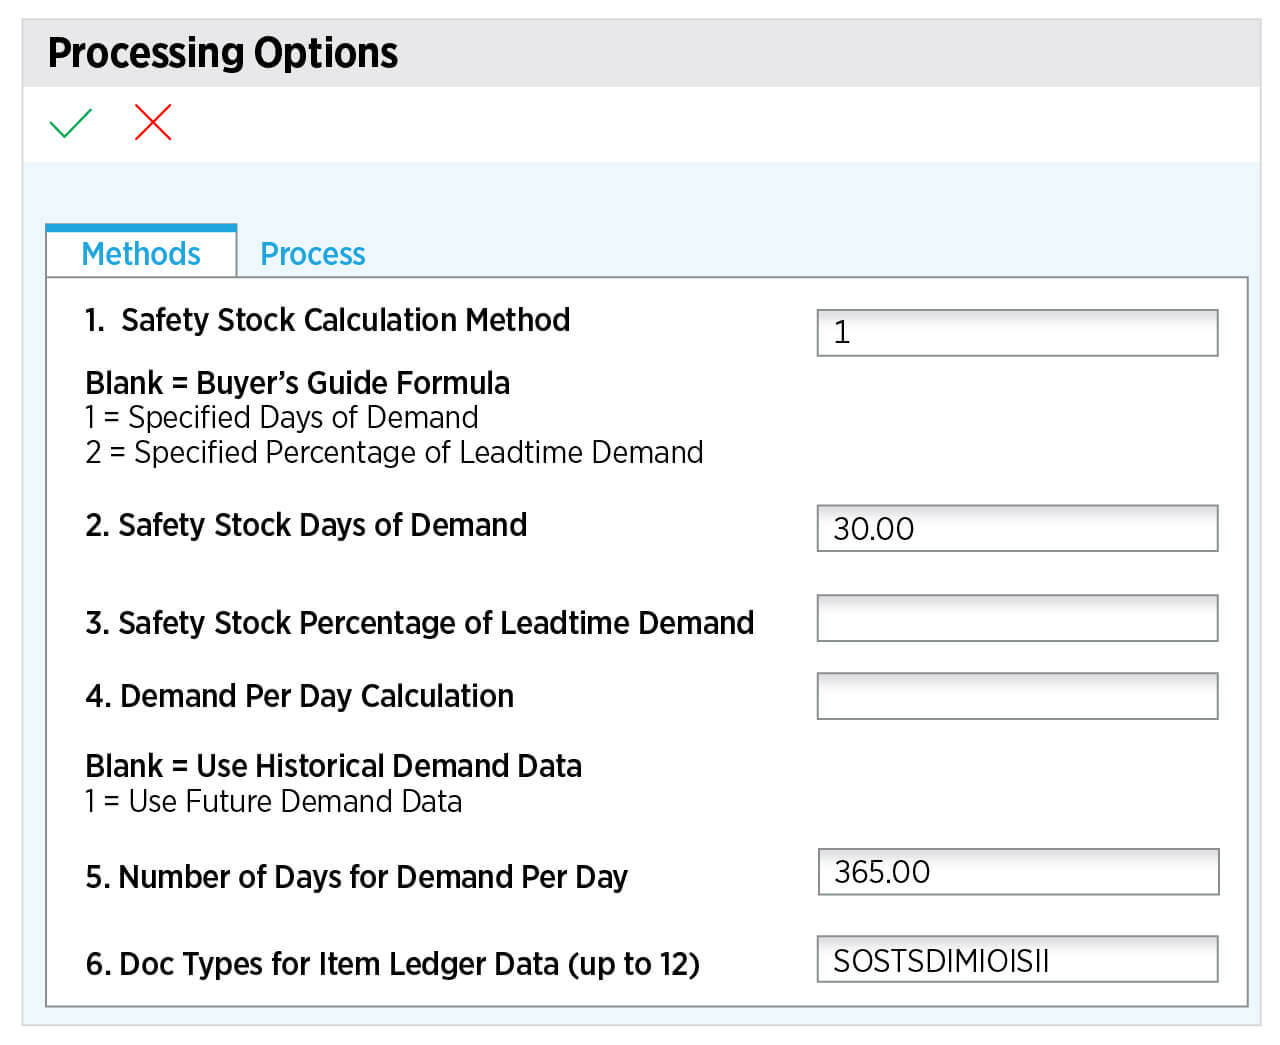Viewport: 1280px width, 1045px height.
Task: Click the '4. Demand Per Day Calculation' label
Action: point(299,696)
